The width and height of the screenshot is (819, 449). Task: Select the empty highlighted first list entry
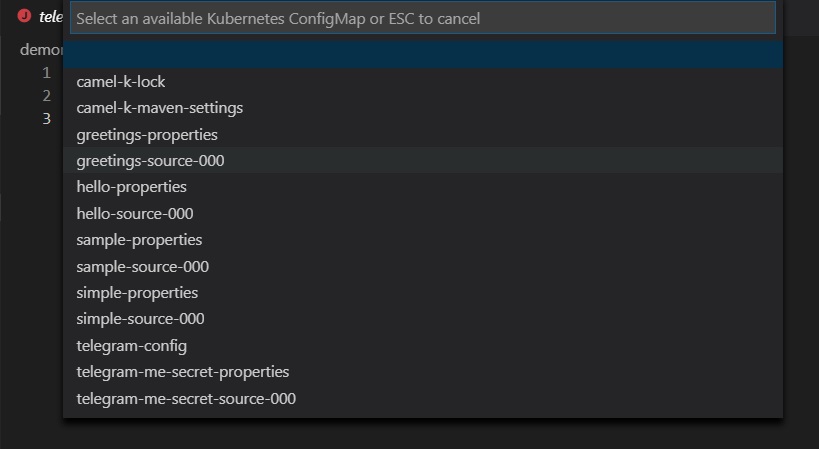tap(423, 55)
